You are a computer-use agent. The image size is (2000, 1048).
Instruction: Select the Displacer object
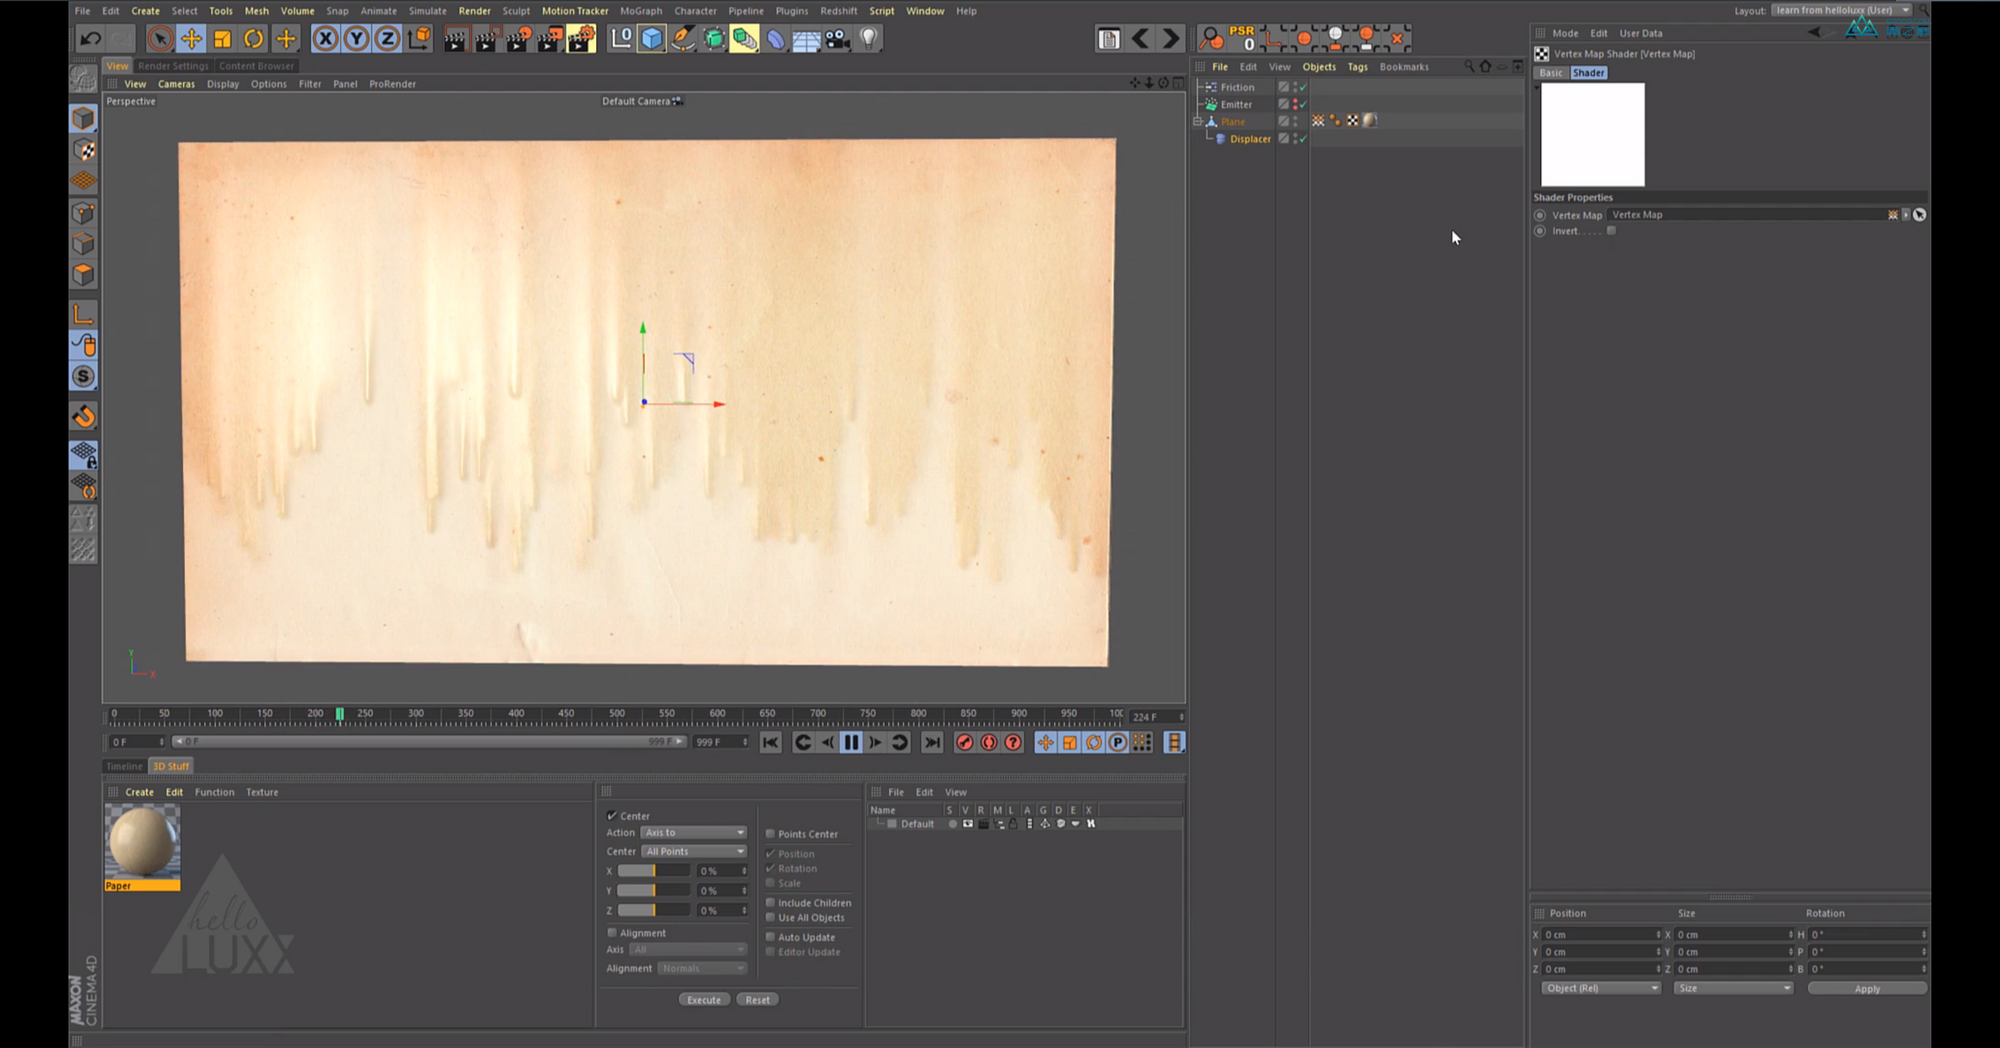(x=1250, y=139)
